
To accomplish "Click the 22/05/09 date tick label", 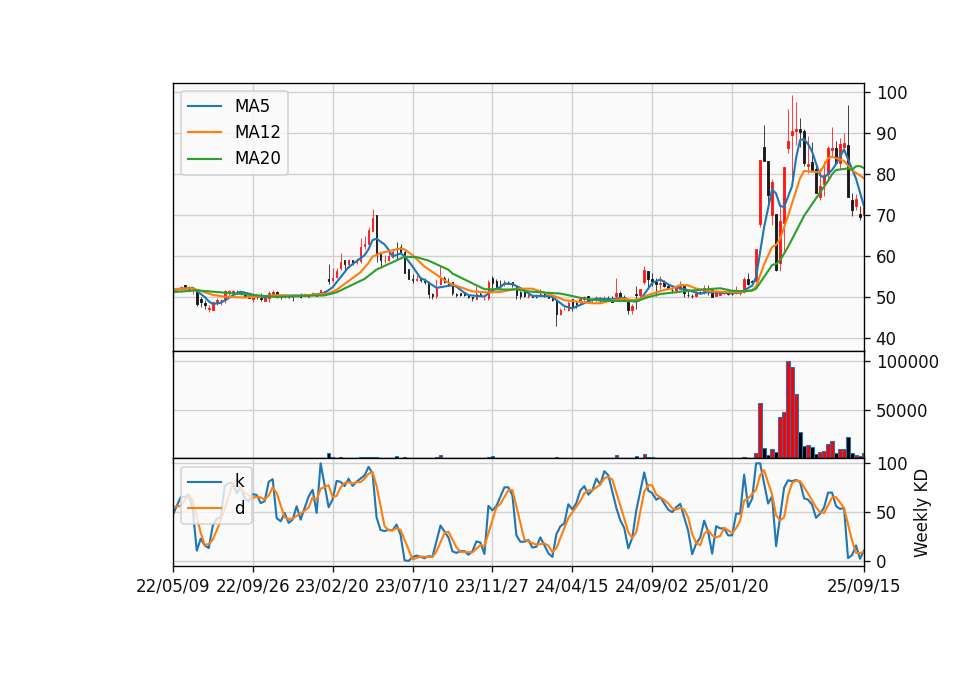I will (x=173, y=586).
